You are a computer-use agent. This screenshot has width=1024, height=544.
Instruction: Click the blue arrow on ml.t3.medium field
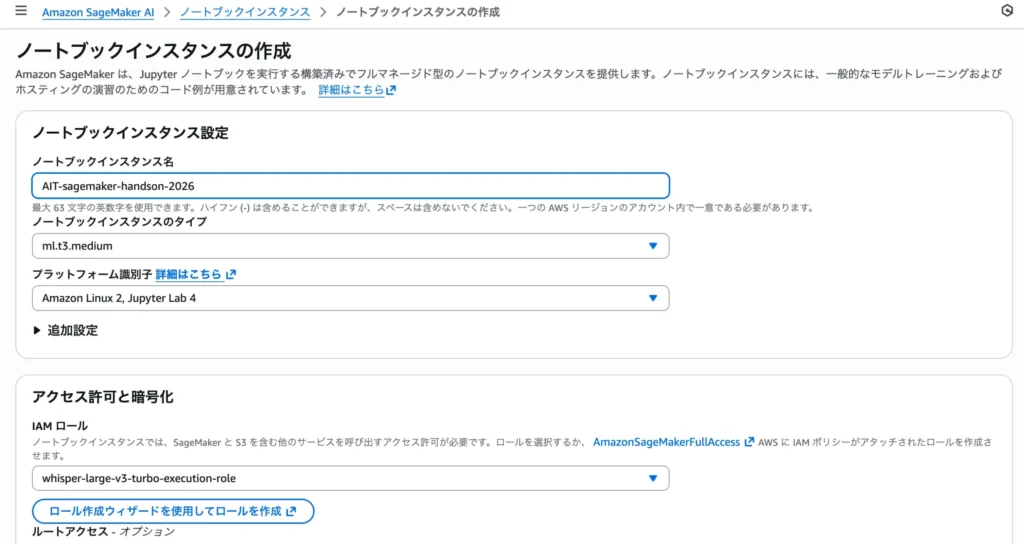click(x=653, y=246)
